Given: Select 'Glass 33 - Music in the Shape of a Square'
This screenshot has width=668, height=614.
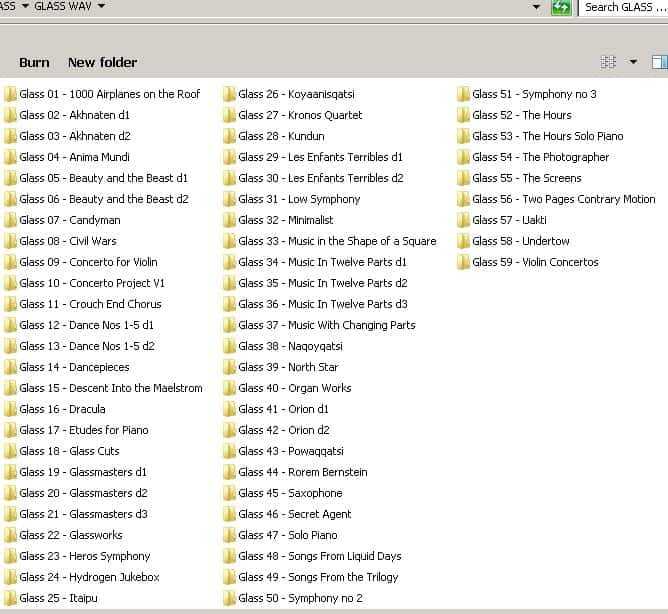Looking at the screenshot, I should pos(337,241).
